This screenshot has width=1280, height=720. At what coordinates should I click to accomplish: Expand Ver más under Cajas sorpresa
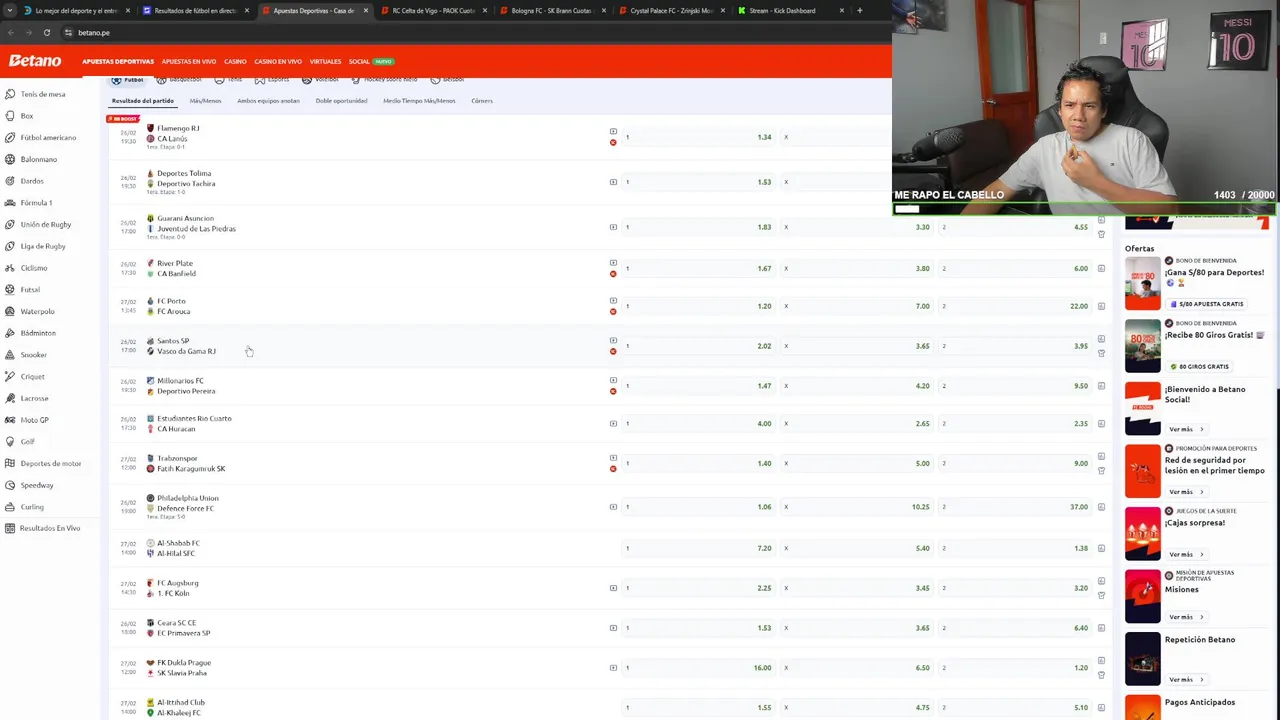pyautogui.click(x=1186, y=554)
